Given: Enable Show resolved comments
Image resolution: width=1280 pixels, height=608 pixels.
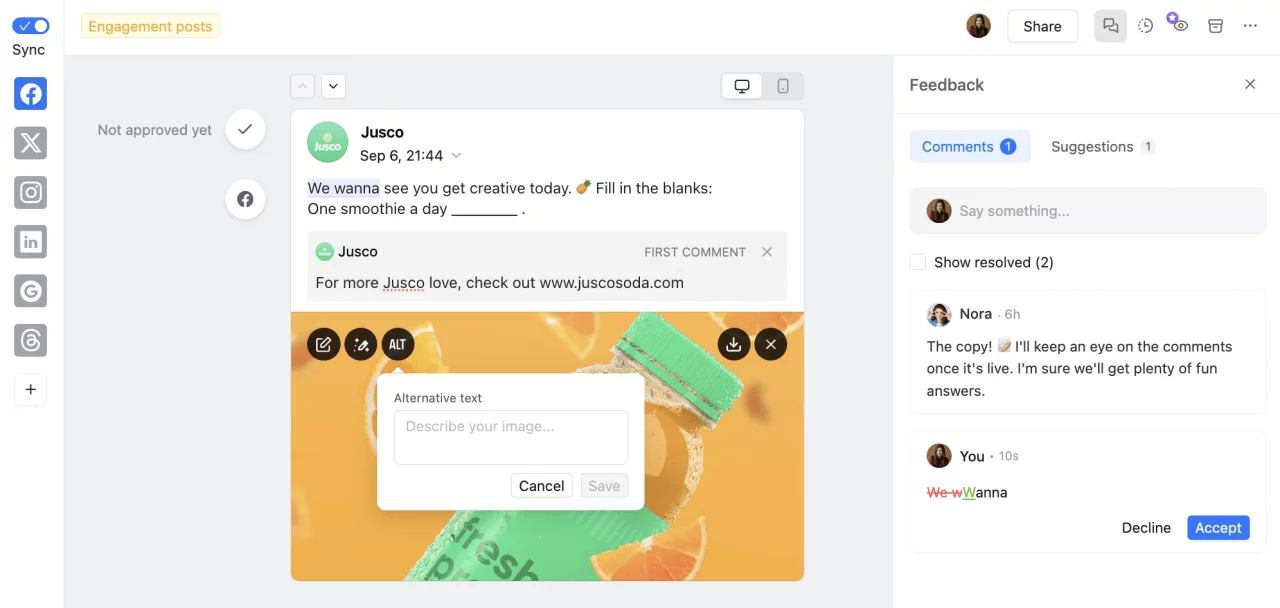Looking at the screenshot, I should (x=918, y=261).
